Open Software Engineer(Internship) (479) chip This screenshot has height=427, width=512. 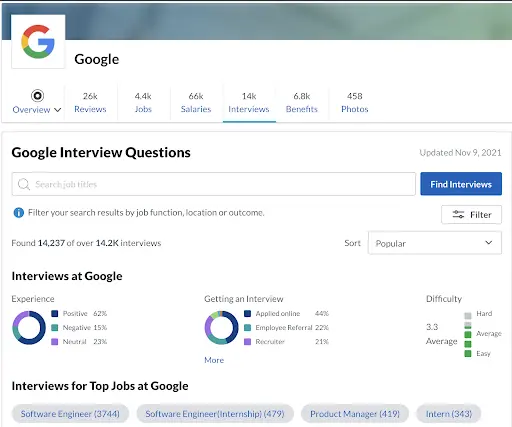point(215,414)
